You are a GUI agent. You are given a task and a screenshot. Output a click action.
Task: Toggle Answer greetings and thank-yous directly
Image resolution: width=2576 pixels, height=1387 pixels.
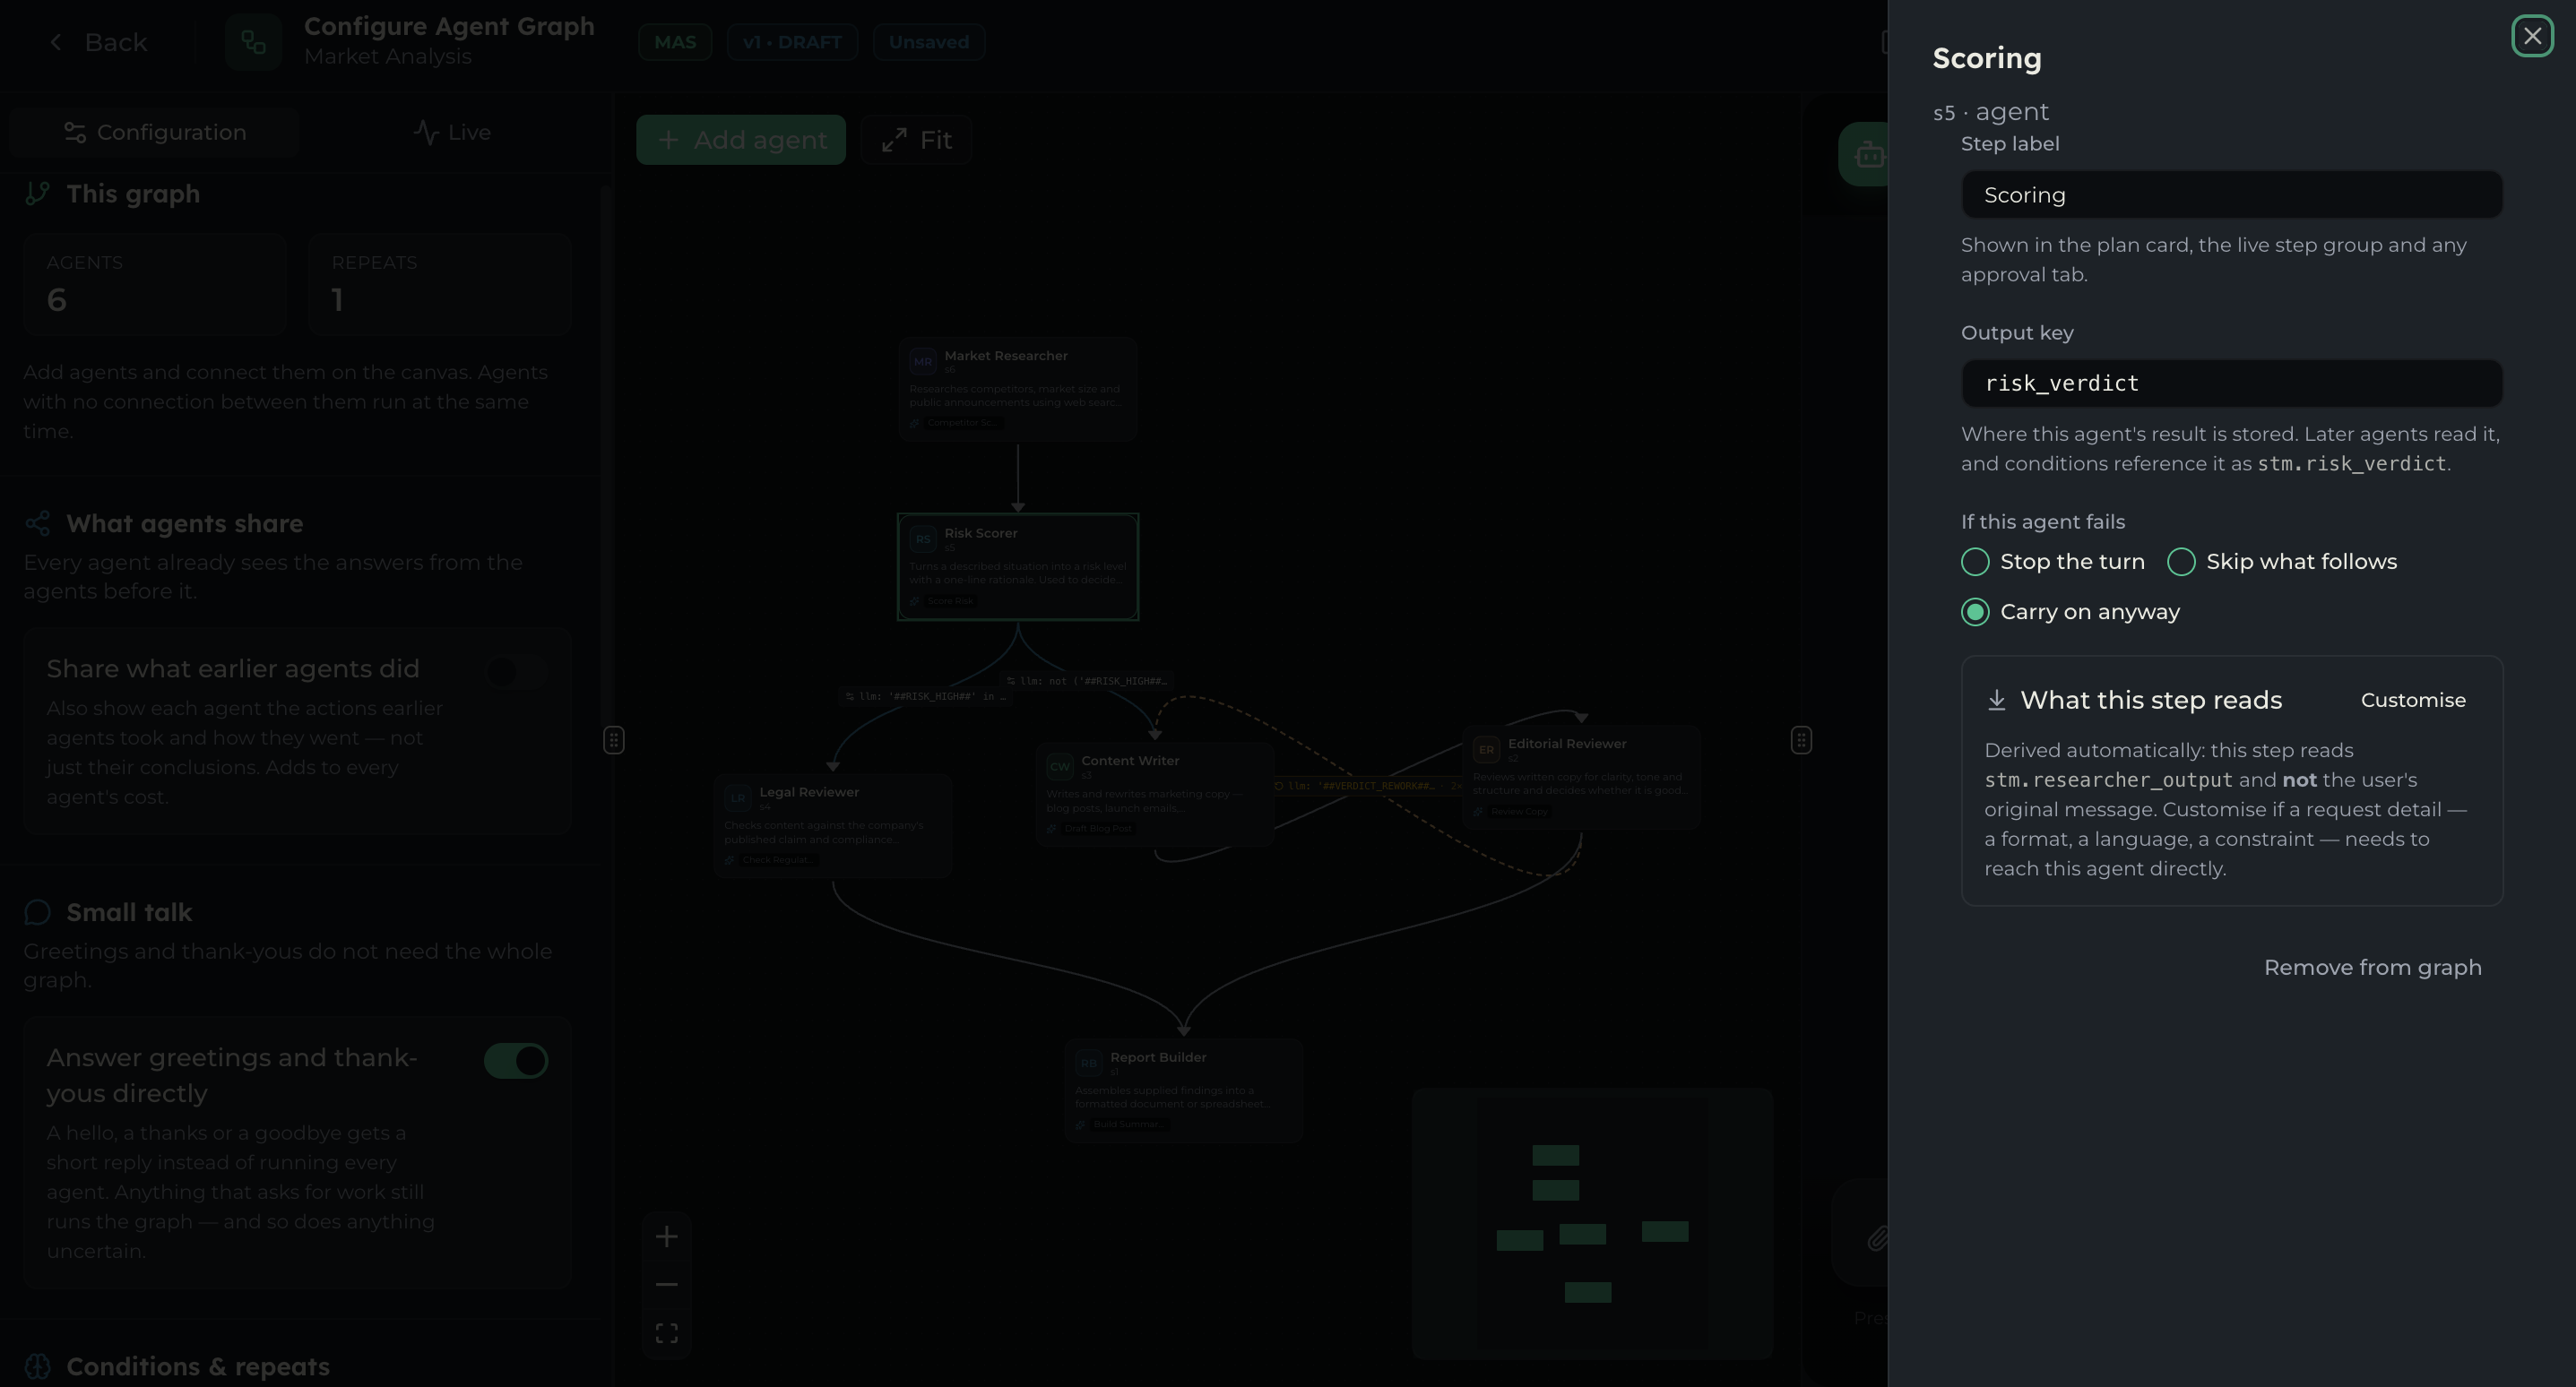click(x=516, y=1061)
